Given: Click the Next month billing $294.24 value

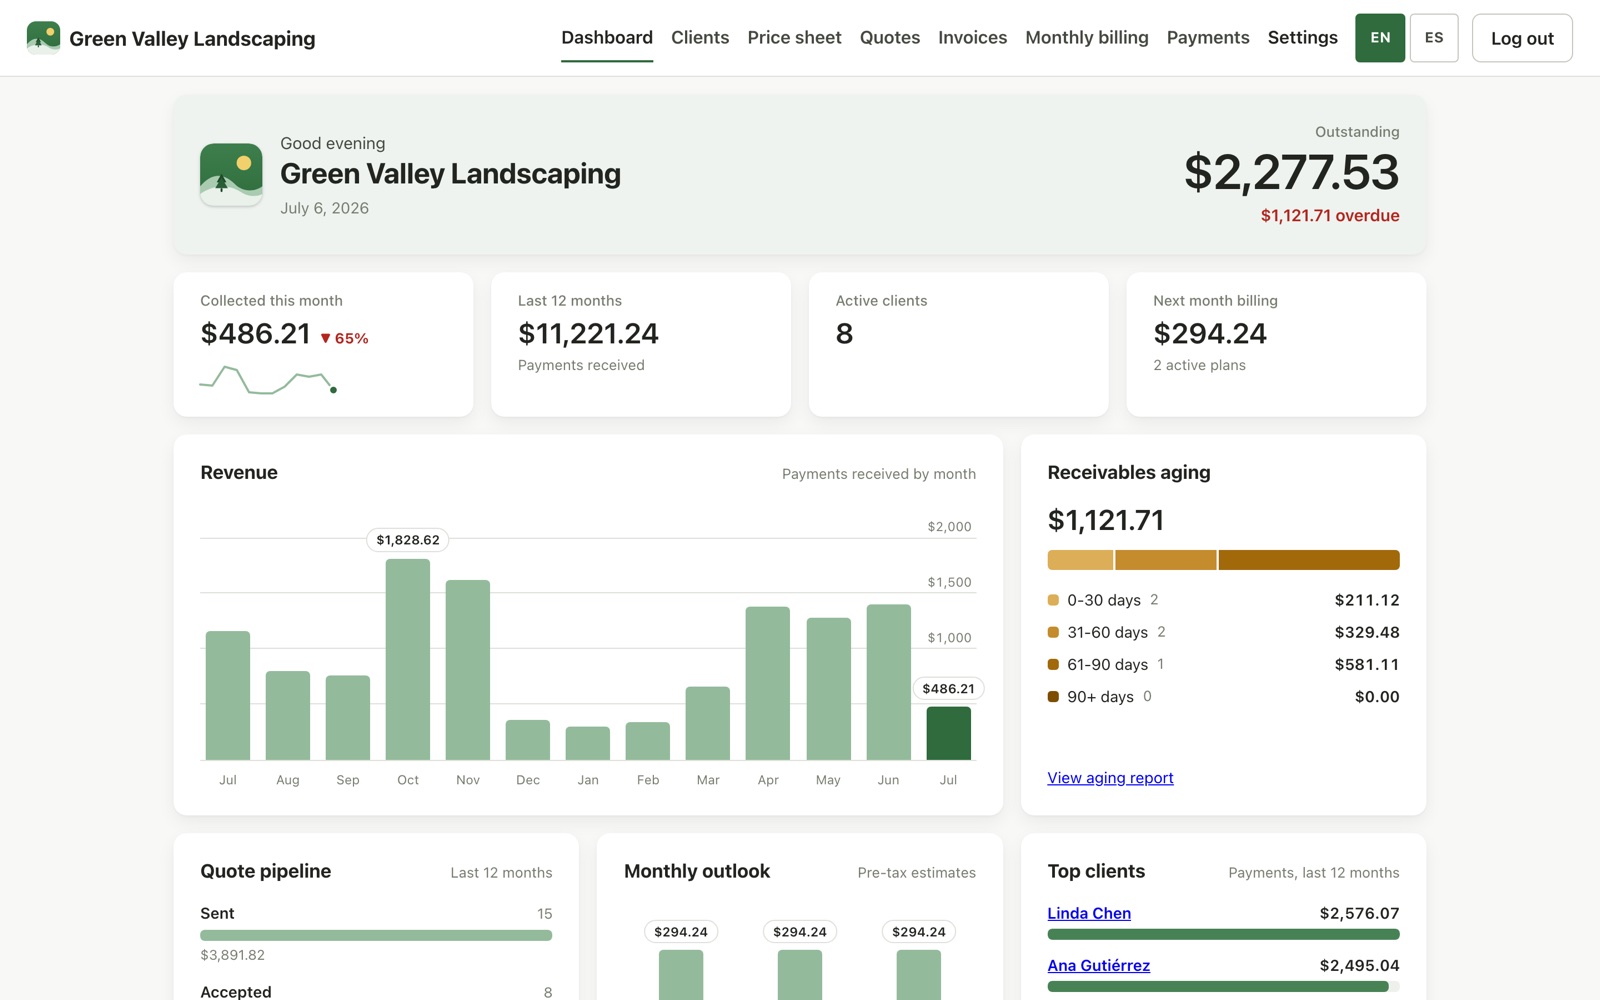Looking at the screenshot, I should click(x=1210, y=333).
